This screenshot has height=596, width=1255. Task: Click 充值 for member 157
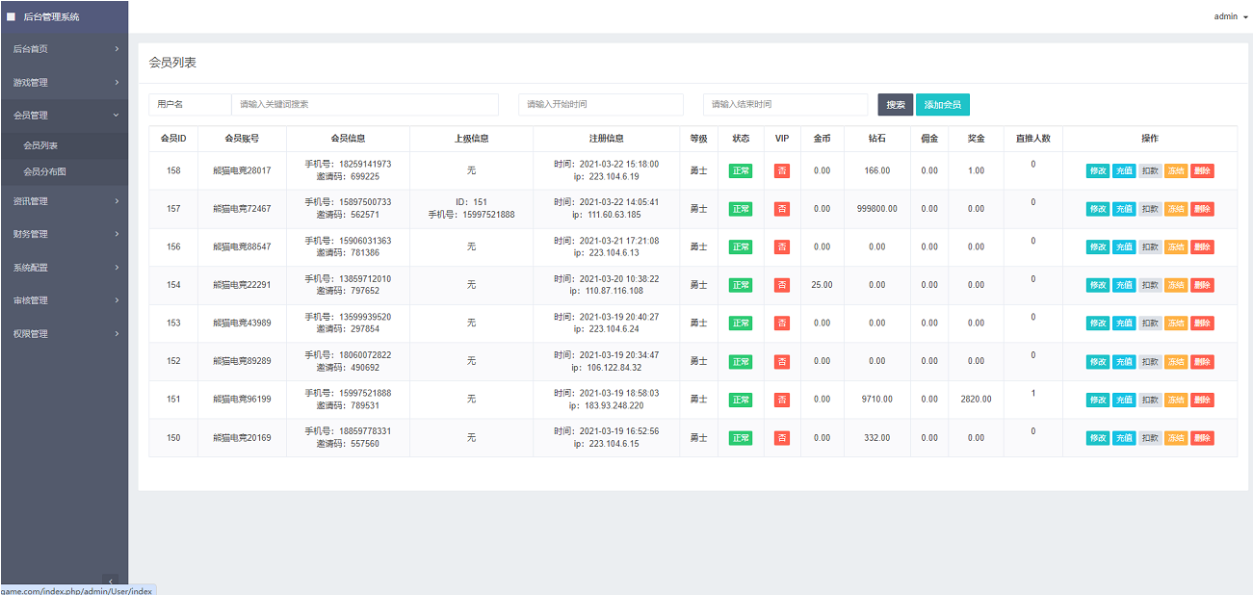tap(1123, 209)
